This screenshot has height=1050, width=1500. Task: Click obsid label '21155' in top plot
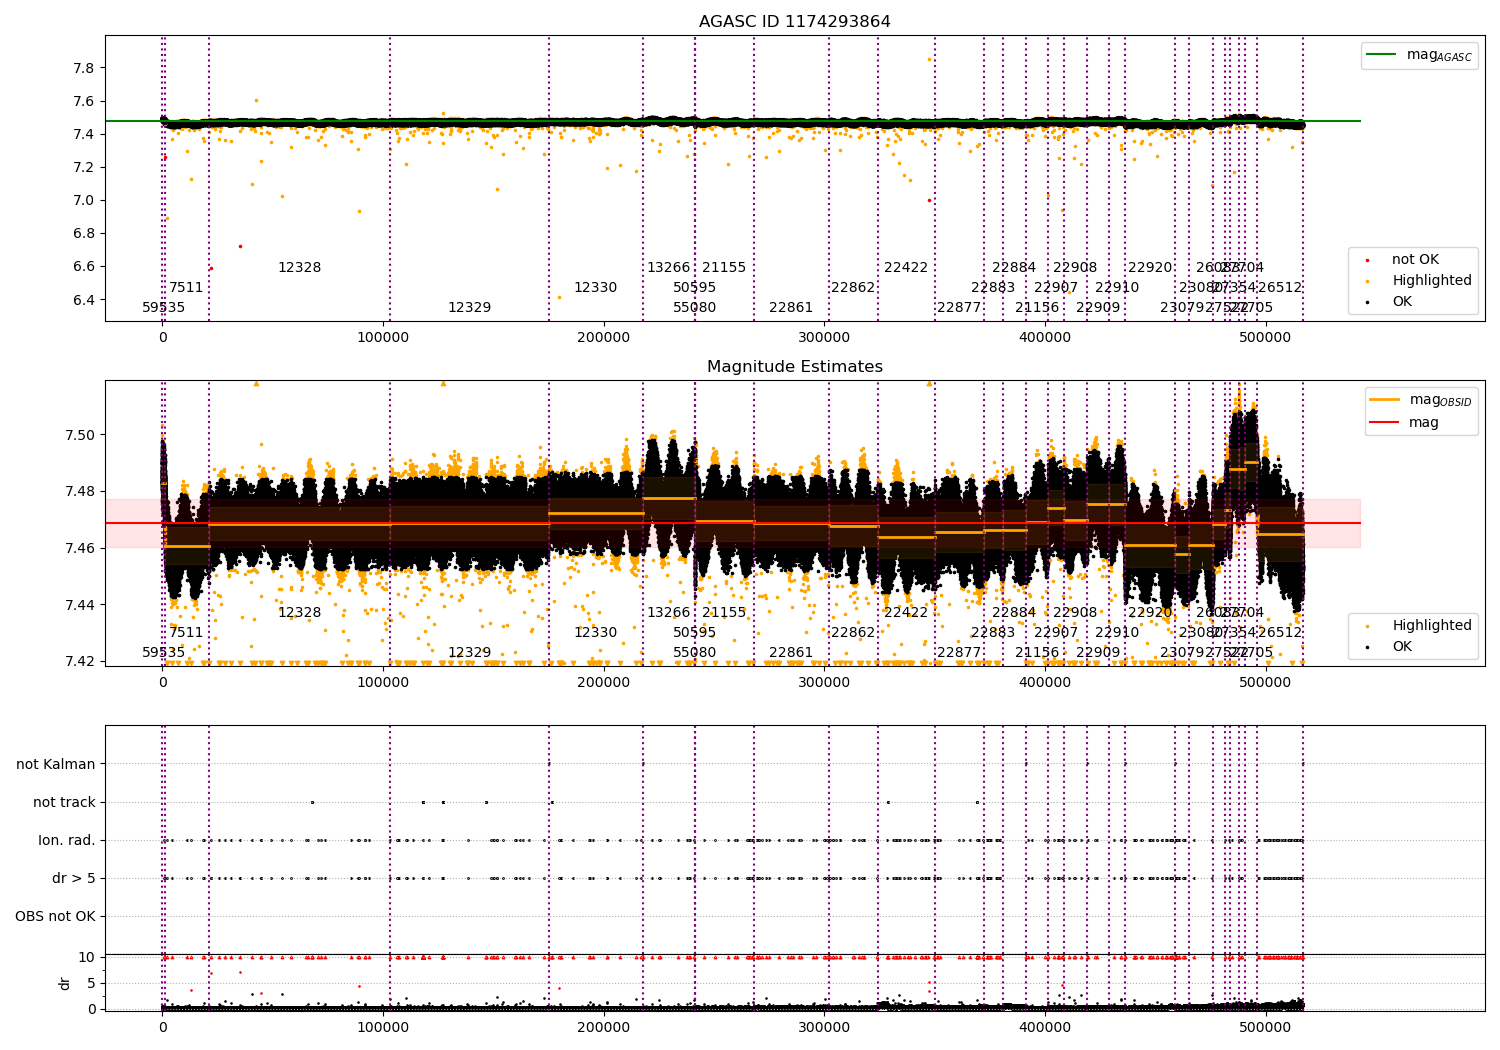tap(724, 268)
